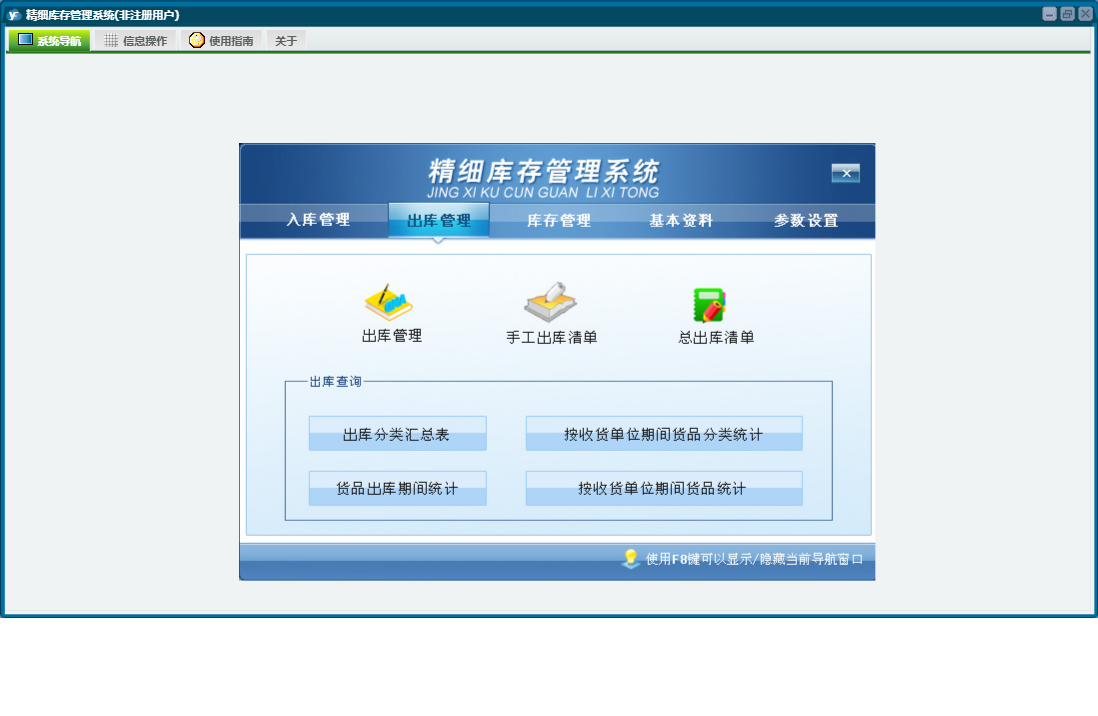Screen dimensions: 1098x716
Task: Select the 出库管理 tab
Action: point(439,220)
